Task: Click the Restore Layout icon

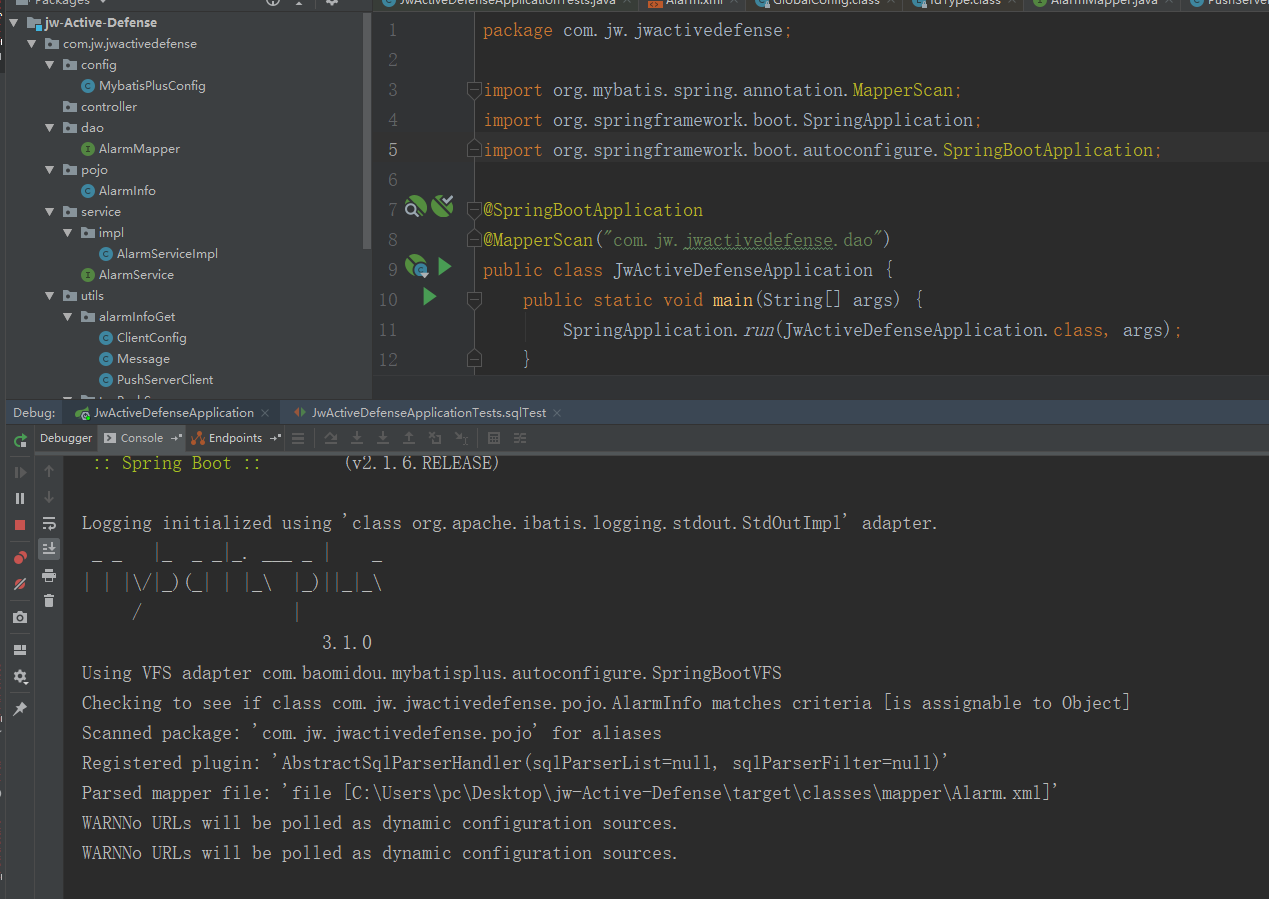Action: (x=20, y=650)
